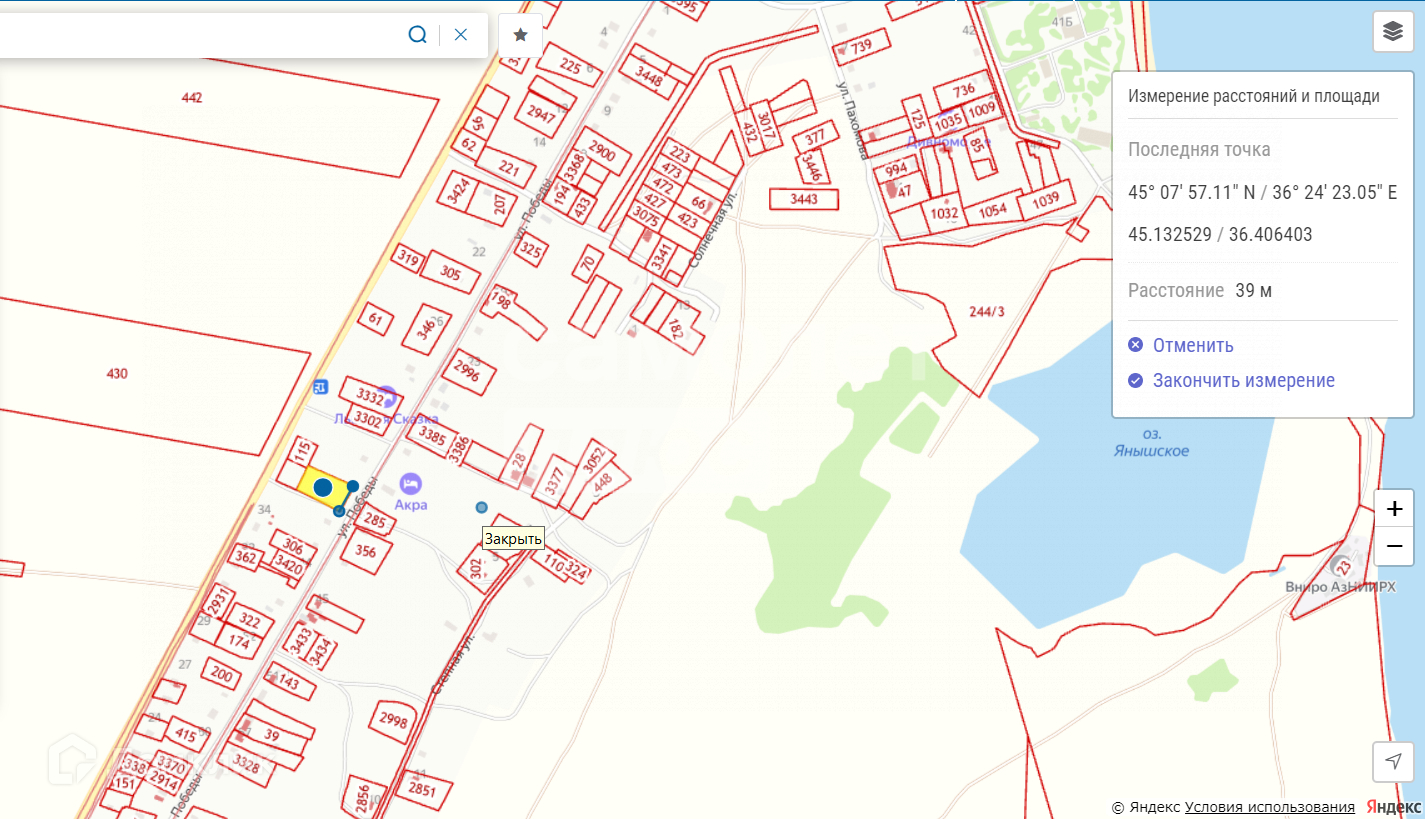Click parcel number 356
The width and height of the screenshot is (1425, 819).
pyautogui.click(x=365, y=550)
